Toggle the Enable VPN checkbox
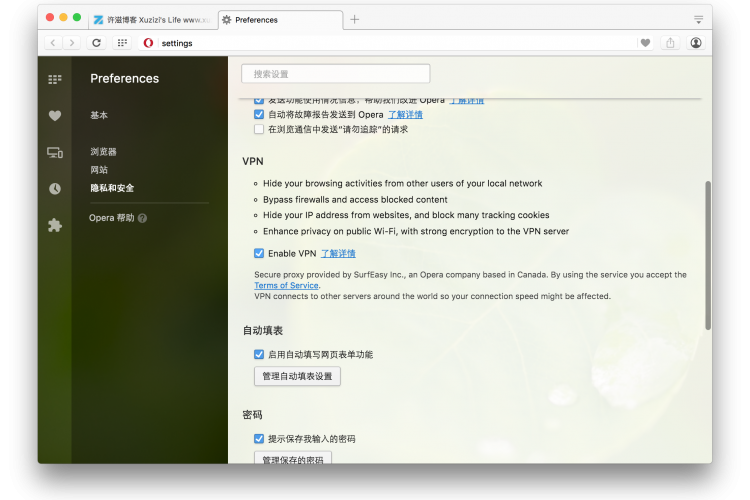 tap(259, 253)
